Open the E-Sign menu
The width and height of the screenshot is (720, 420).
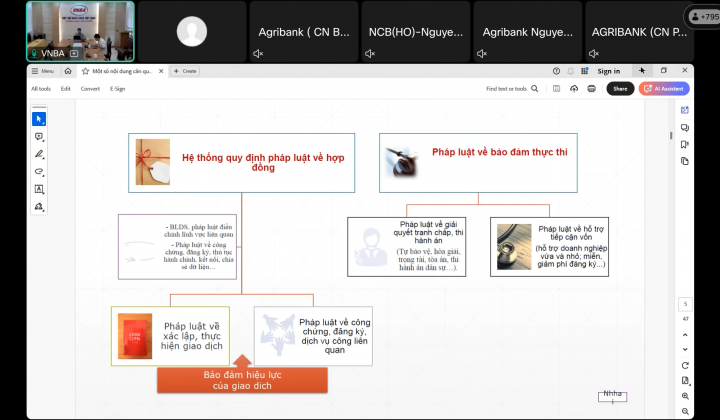pos(117,88)
